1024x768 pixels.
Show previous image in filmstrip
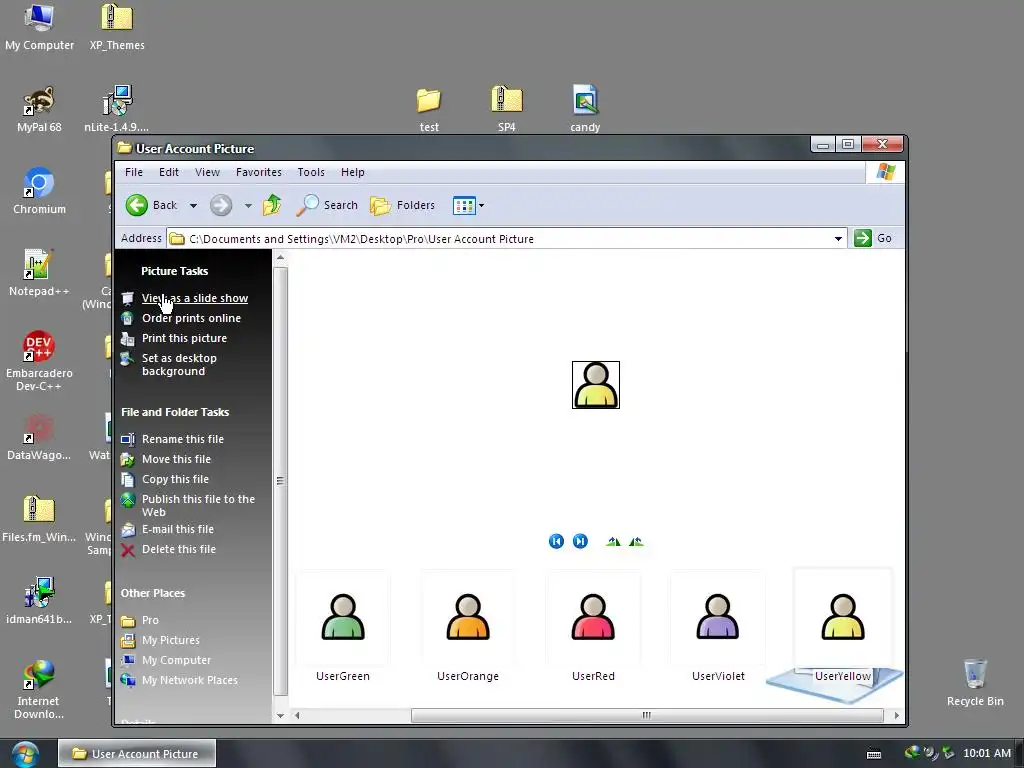(556, 541)
